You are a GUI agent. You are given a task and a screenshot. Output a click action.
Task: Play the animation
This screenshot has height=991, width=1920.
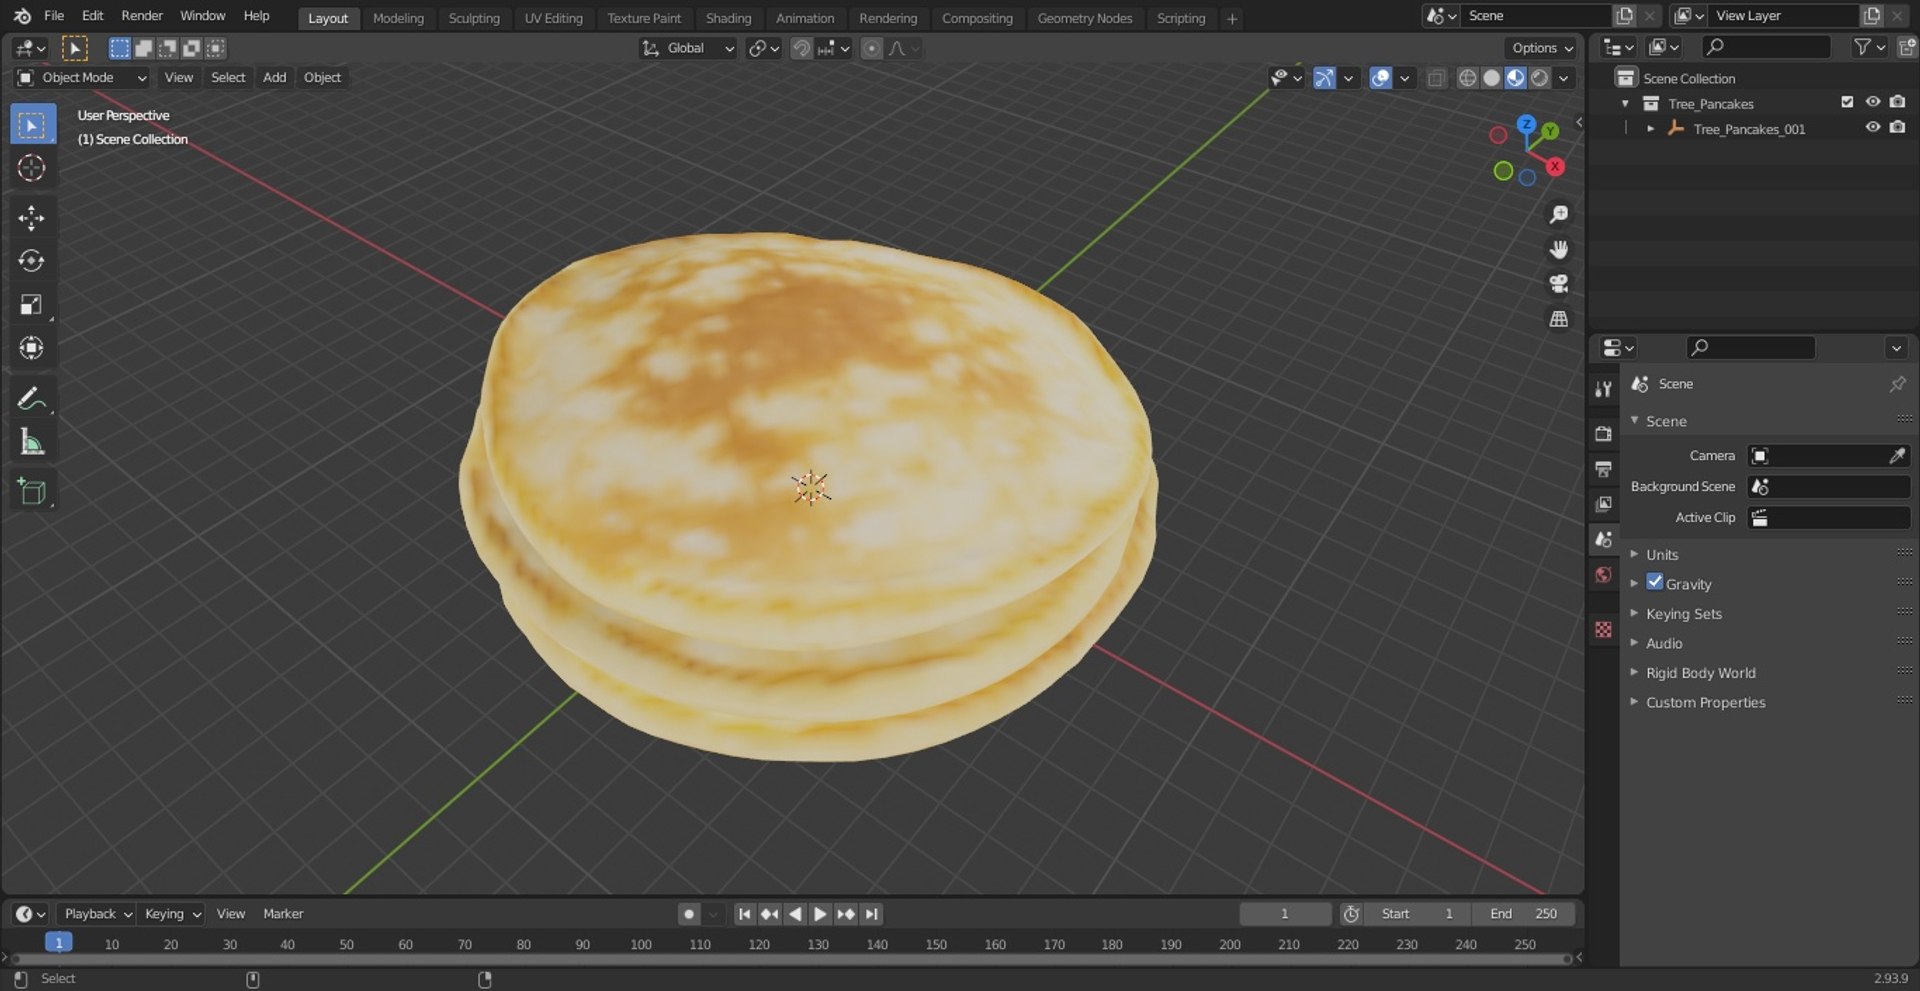[x=820, y=914]
